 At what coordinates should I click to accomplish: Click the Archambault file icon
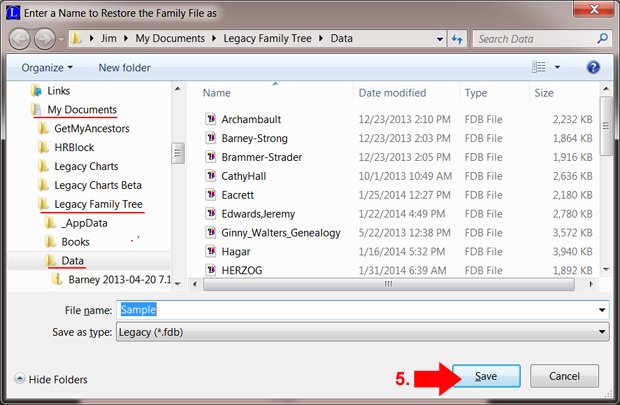[x=211, y=119]
